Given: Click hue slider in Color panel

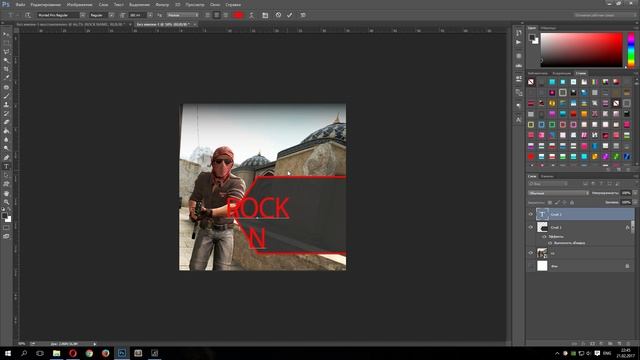Looking at the screenshot, I should (x=631, y=50).
